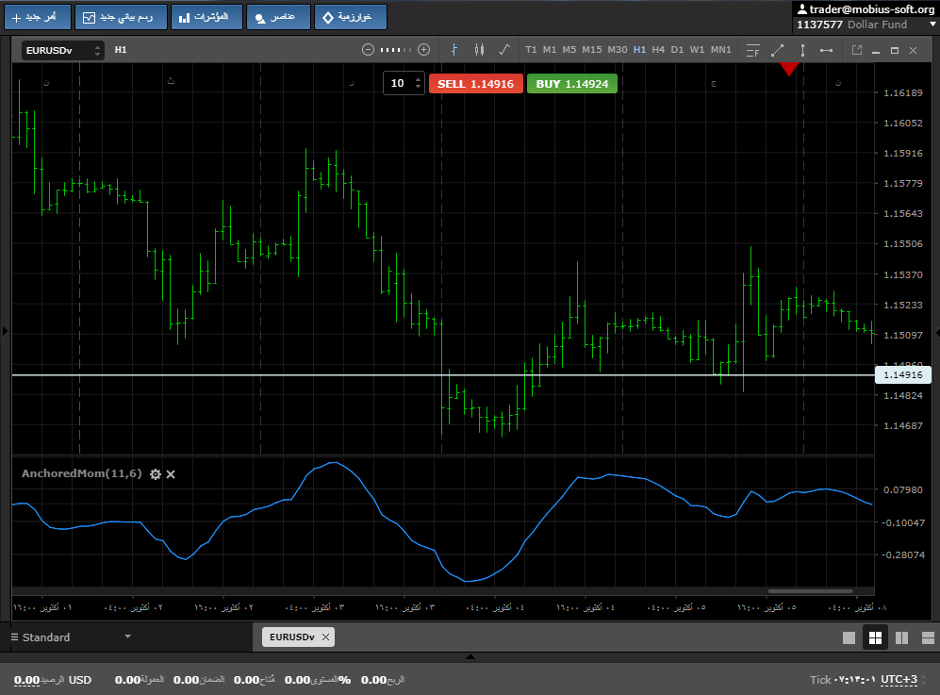Select the side-by-side column layout
The height and width of the screenshot is (695, 940).
tap(901, 637)
